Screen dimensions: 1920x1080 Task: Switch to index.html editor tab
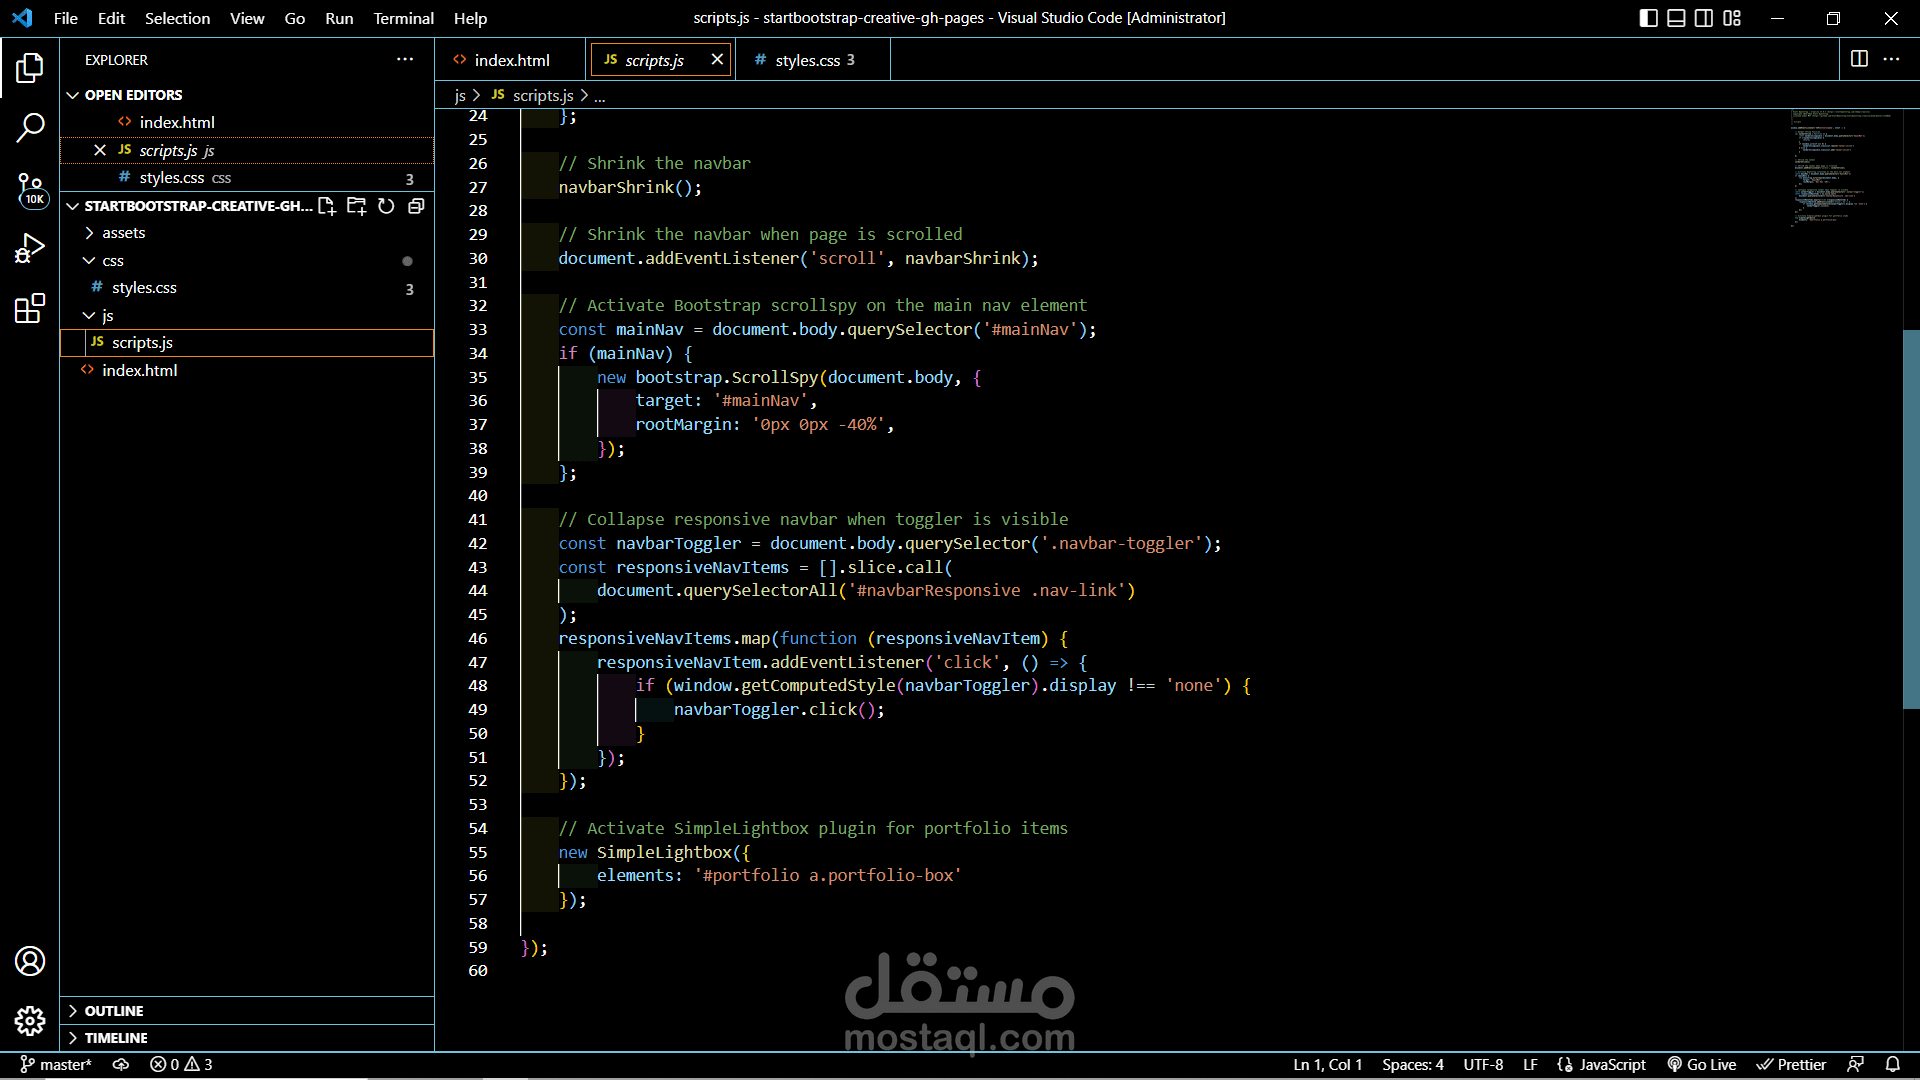click(510, 60)
